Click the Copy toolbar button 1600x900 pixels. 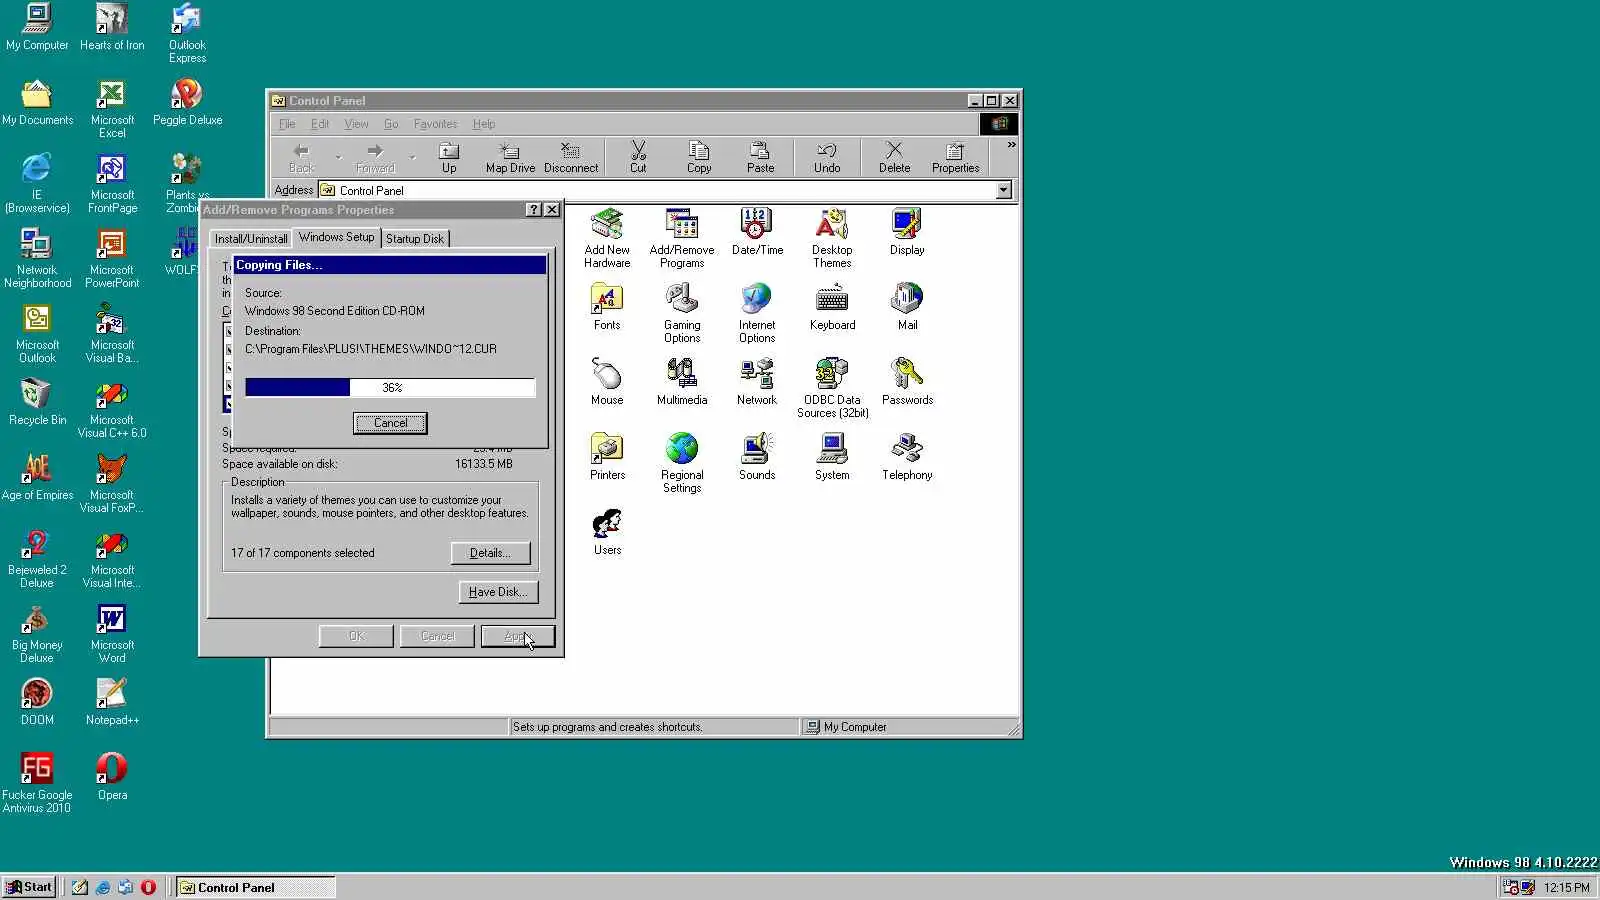pyautogui.click(x=699, y=157)
